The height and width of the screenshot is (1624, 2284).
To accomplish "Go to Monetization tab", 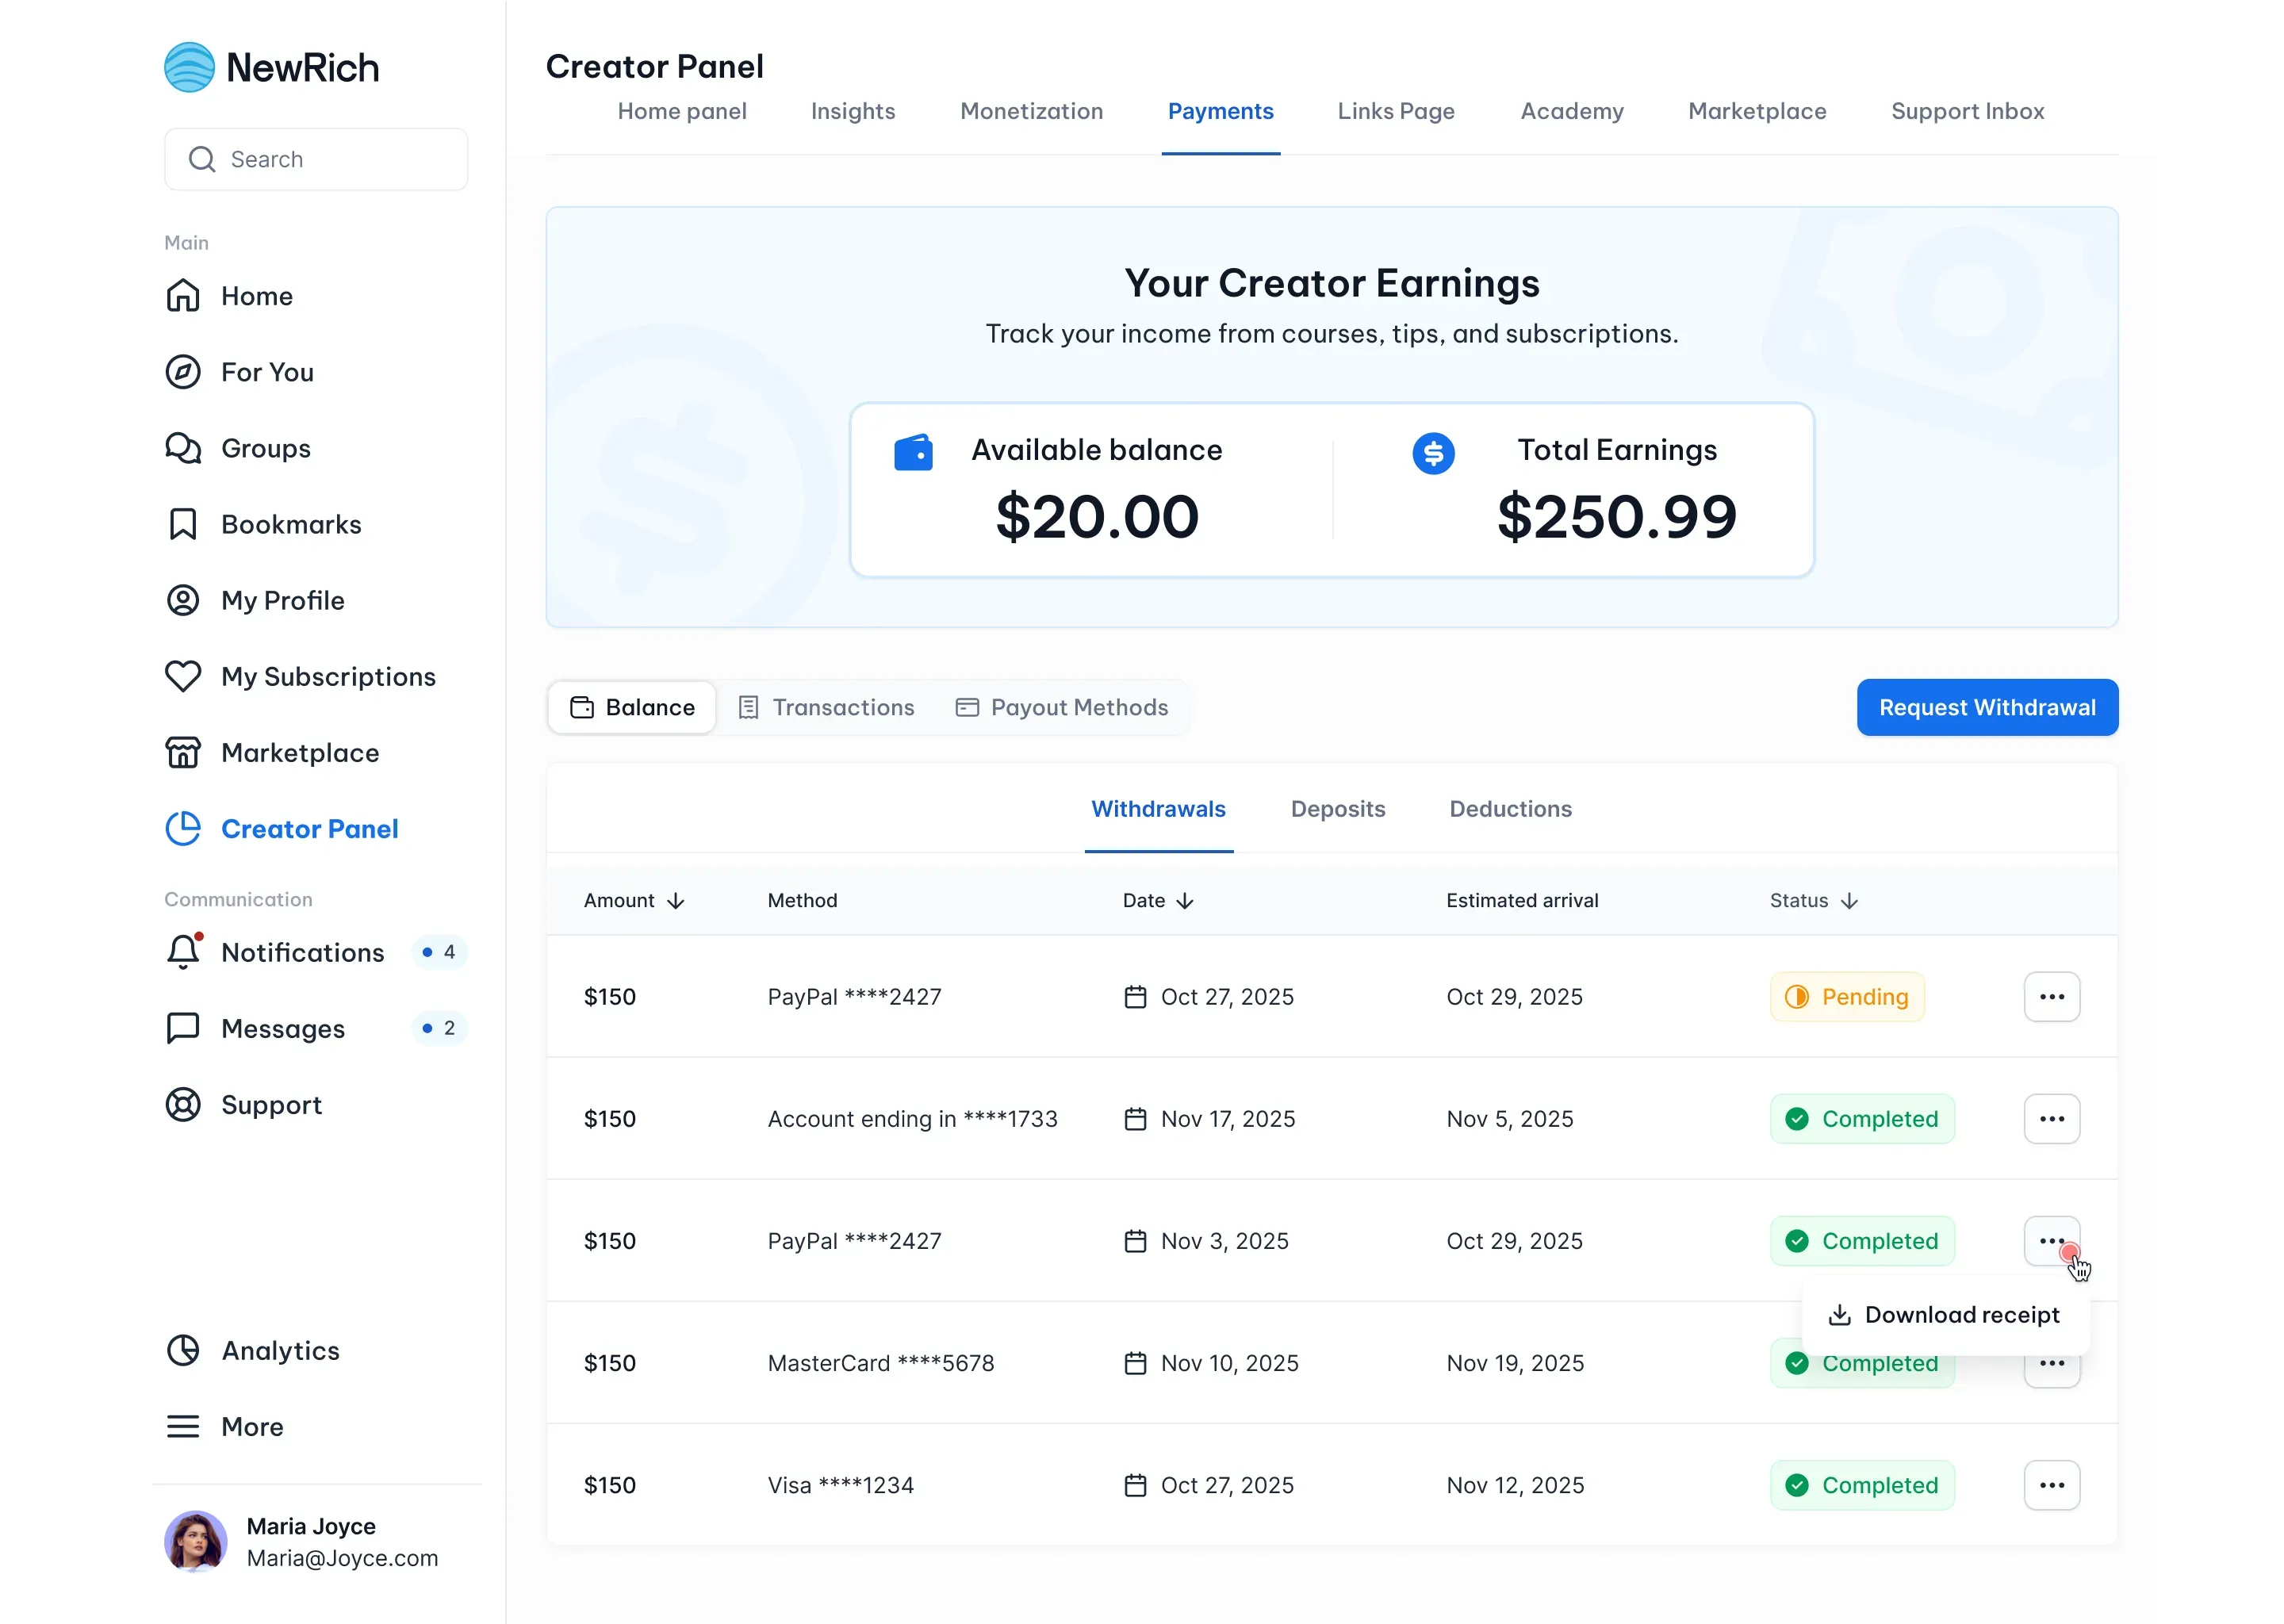I will 1032,111.
